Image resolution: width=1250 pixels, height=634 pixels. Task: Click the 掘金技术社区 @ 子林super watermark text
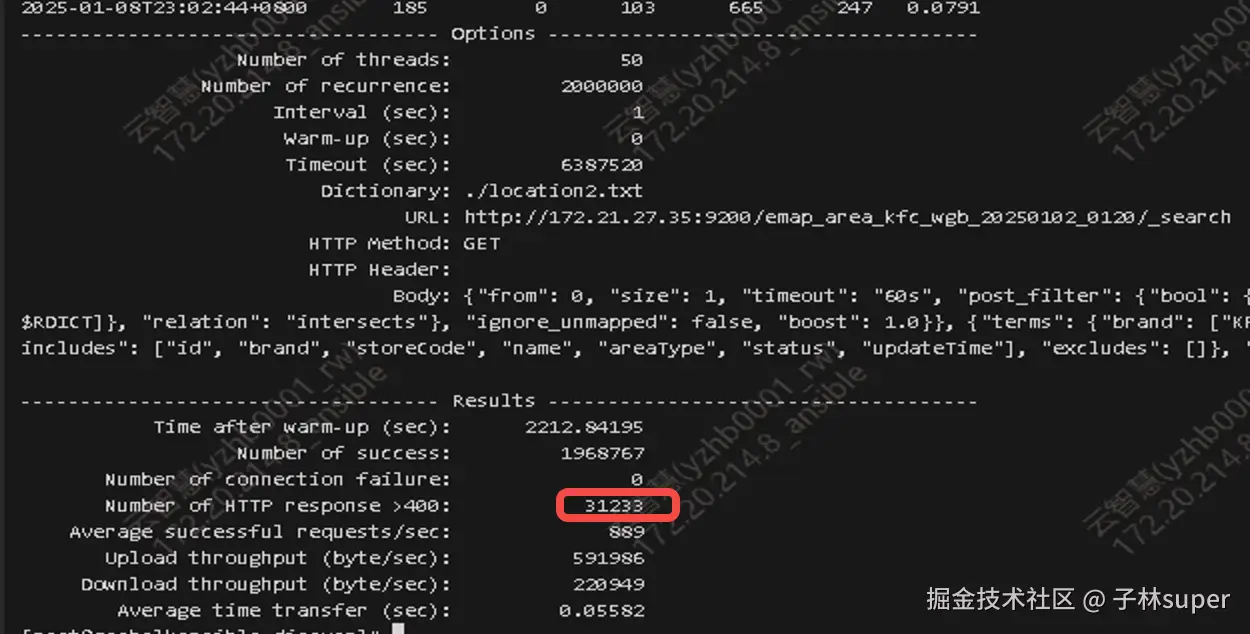[x=1078, y=599]
